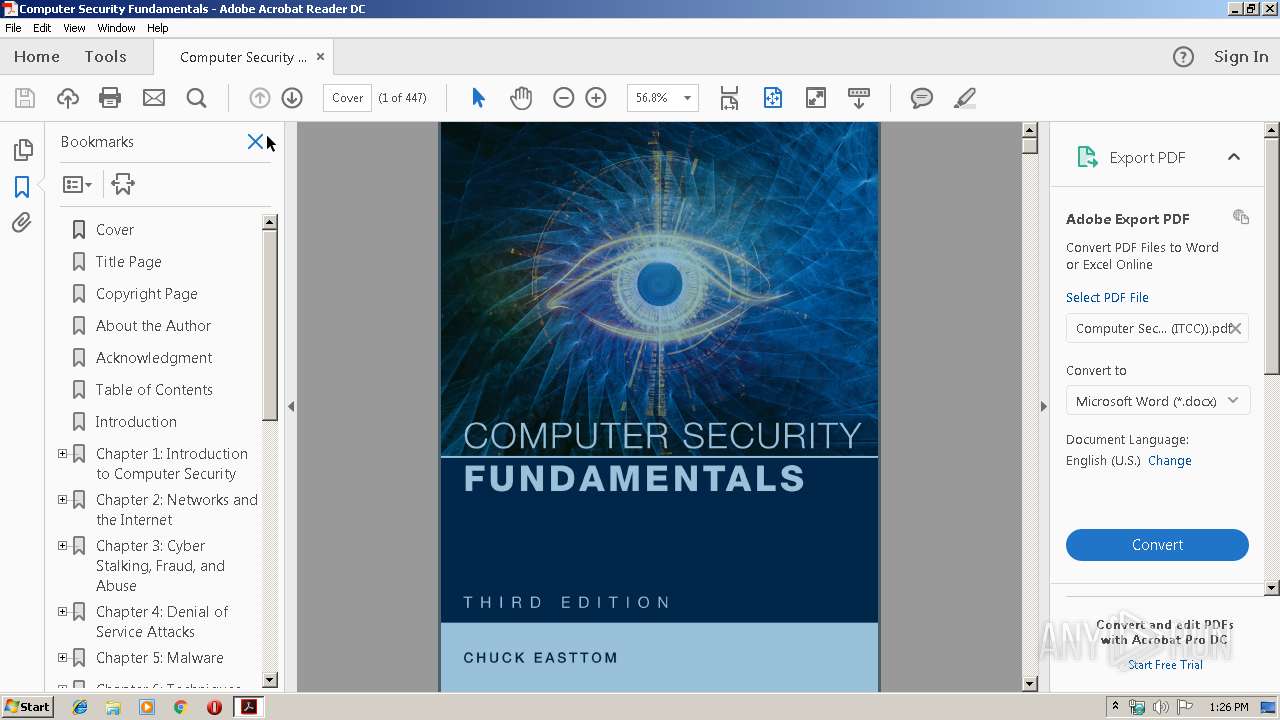Screen dimensions: 1280x720
Task: Close the Bookmarks panel
Action: [x=255, y=142]
